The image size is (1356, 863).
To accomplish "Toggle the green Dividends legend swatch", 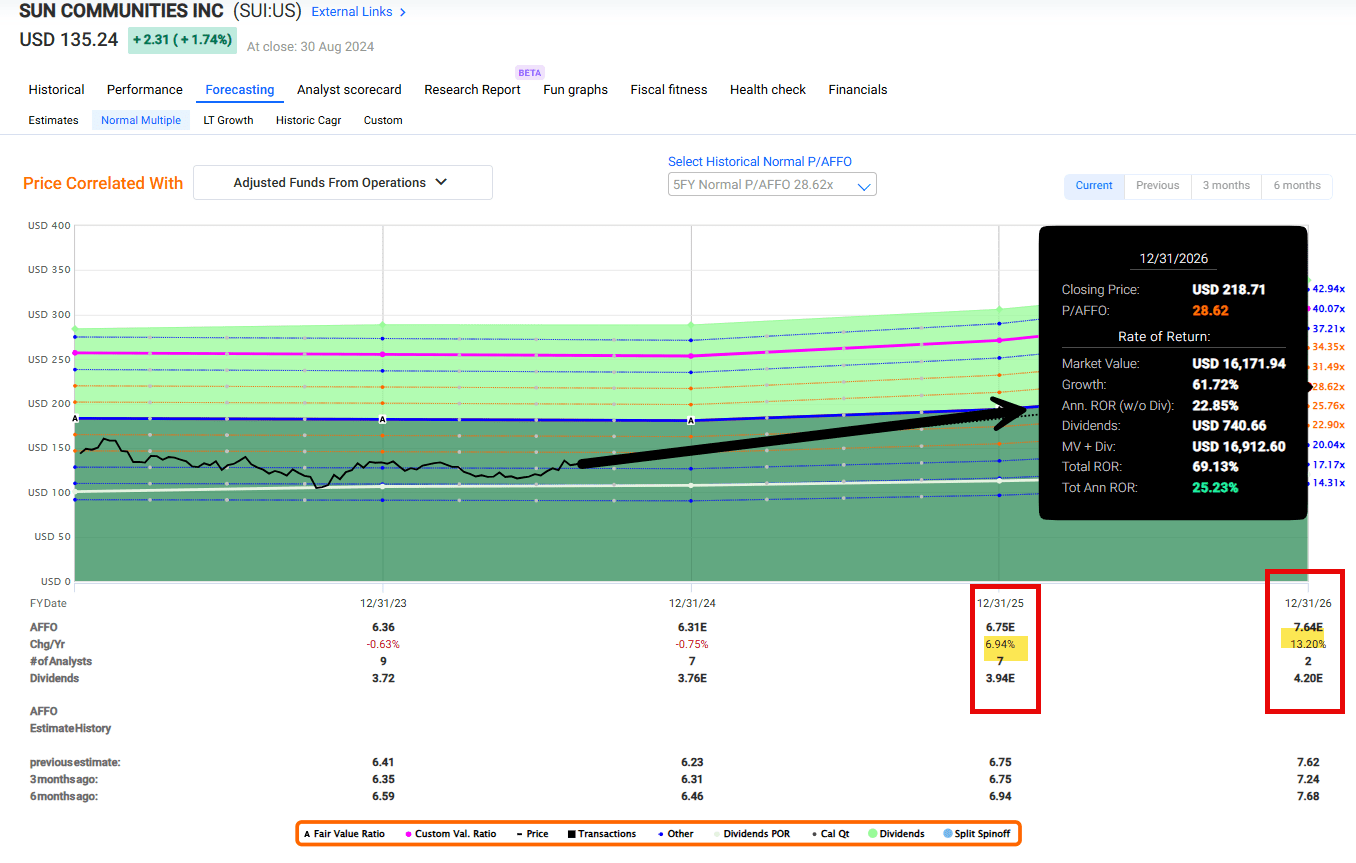I will click(x=872, y=834).
